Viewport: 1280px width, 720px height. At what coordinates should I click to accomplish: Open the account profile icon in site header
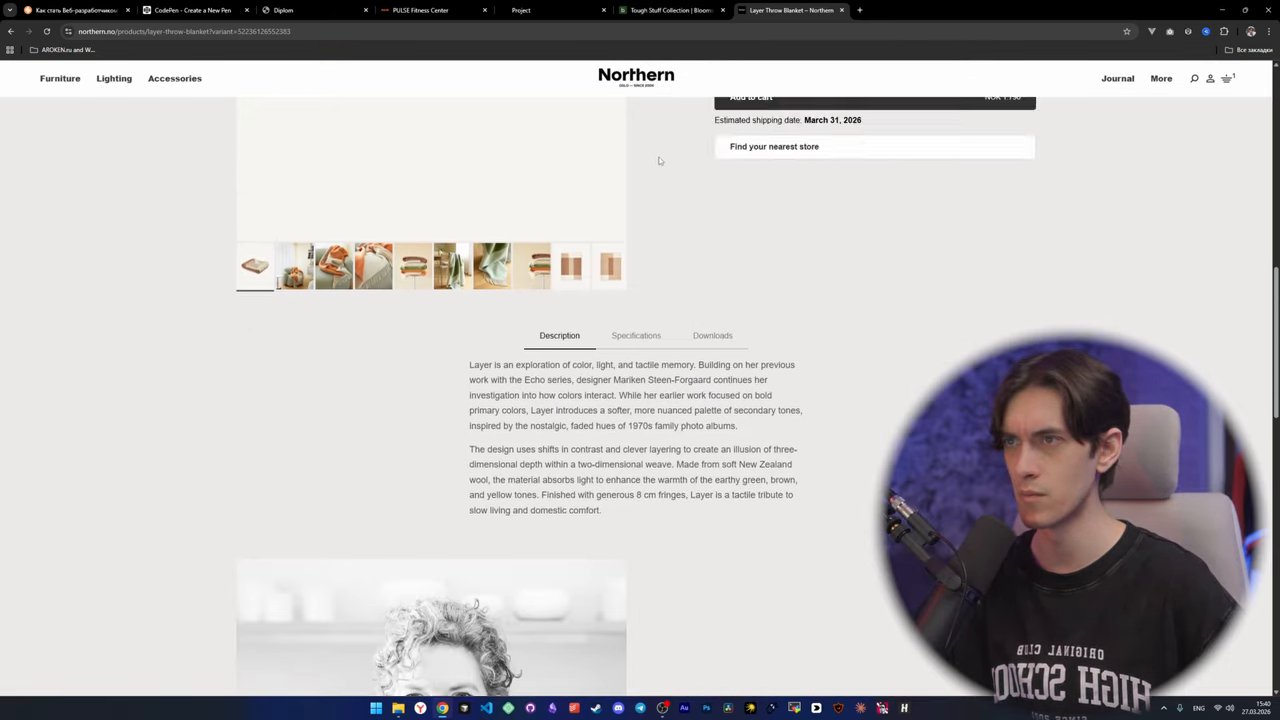[1210, 78]
